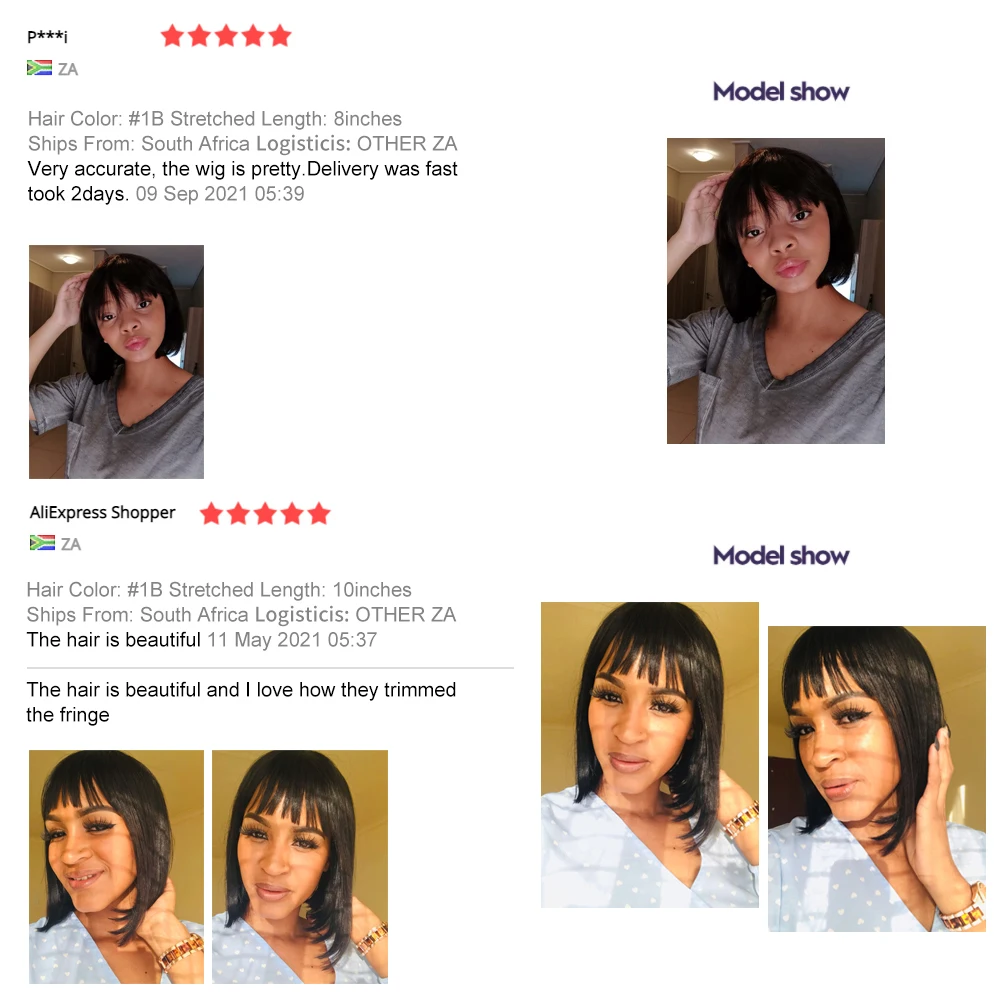Click 'Very accurate, the wig is pretty' review text
1000x1000 pixels.
coord(164,169)
